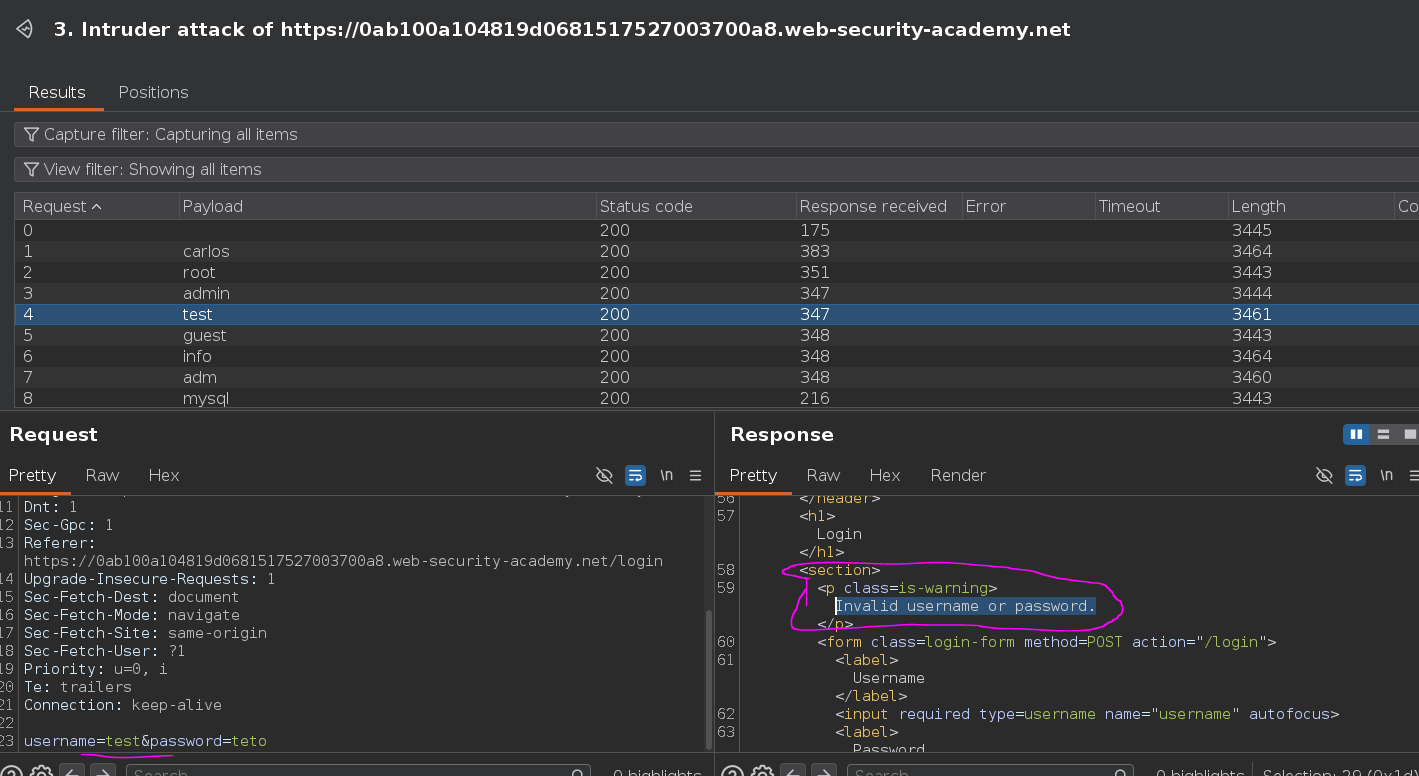Select top-bottom split layout icon
This screenshot has width=1419, height=776.
tap(1384, 434)
